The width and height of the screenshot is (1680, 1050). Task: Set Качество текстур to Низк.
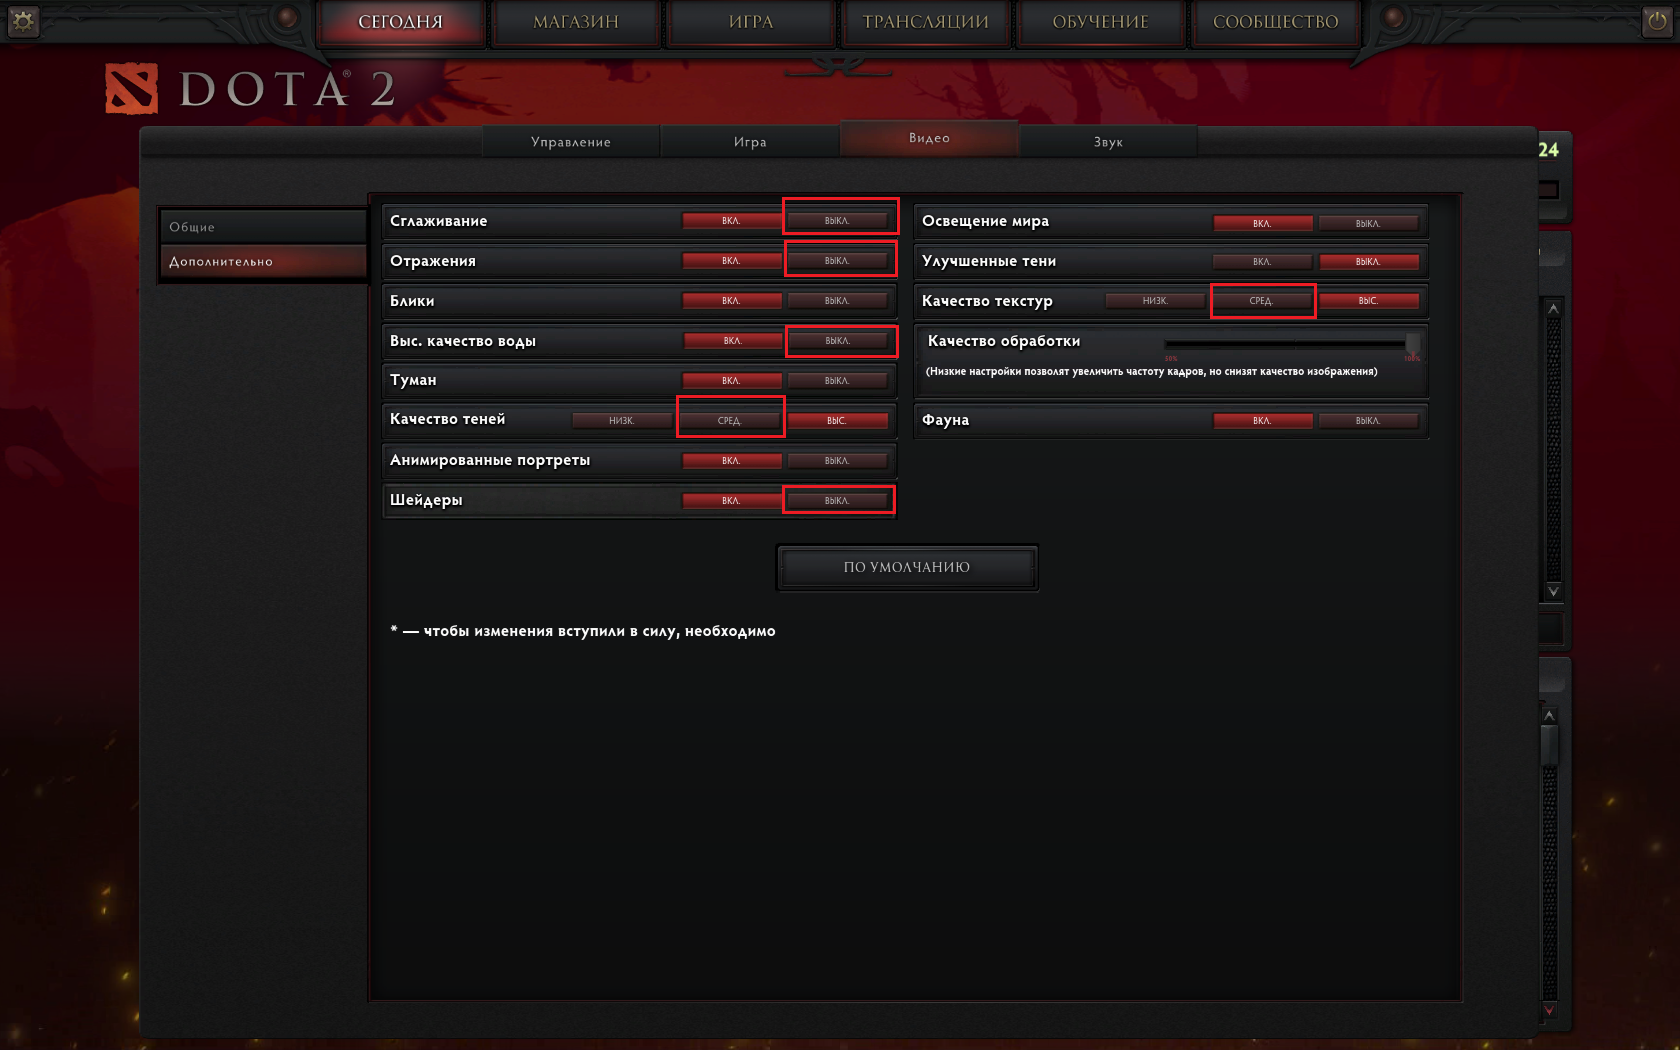pyautogui.click(x=1155, y=301)
